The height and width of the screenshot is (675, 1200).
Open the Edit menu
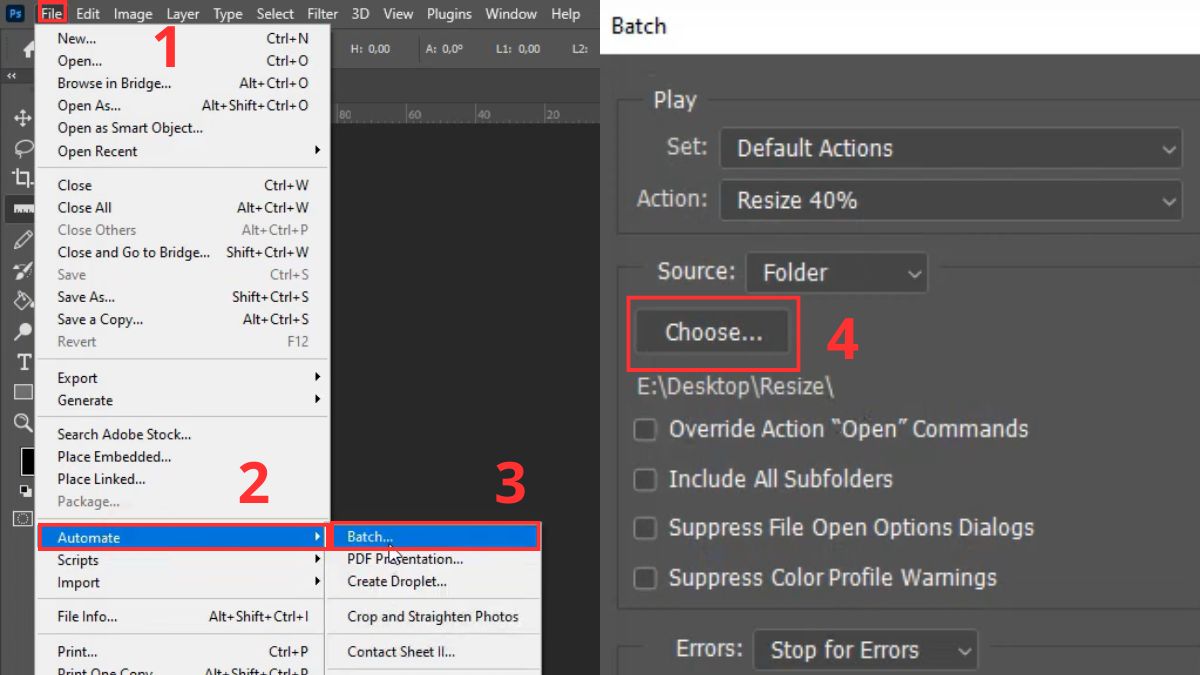(88, 14)
